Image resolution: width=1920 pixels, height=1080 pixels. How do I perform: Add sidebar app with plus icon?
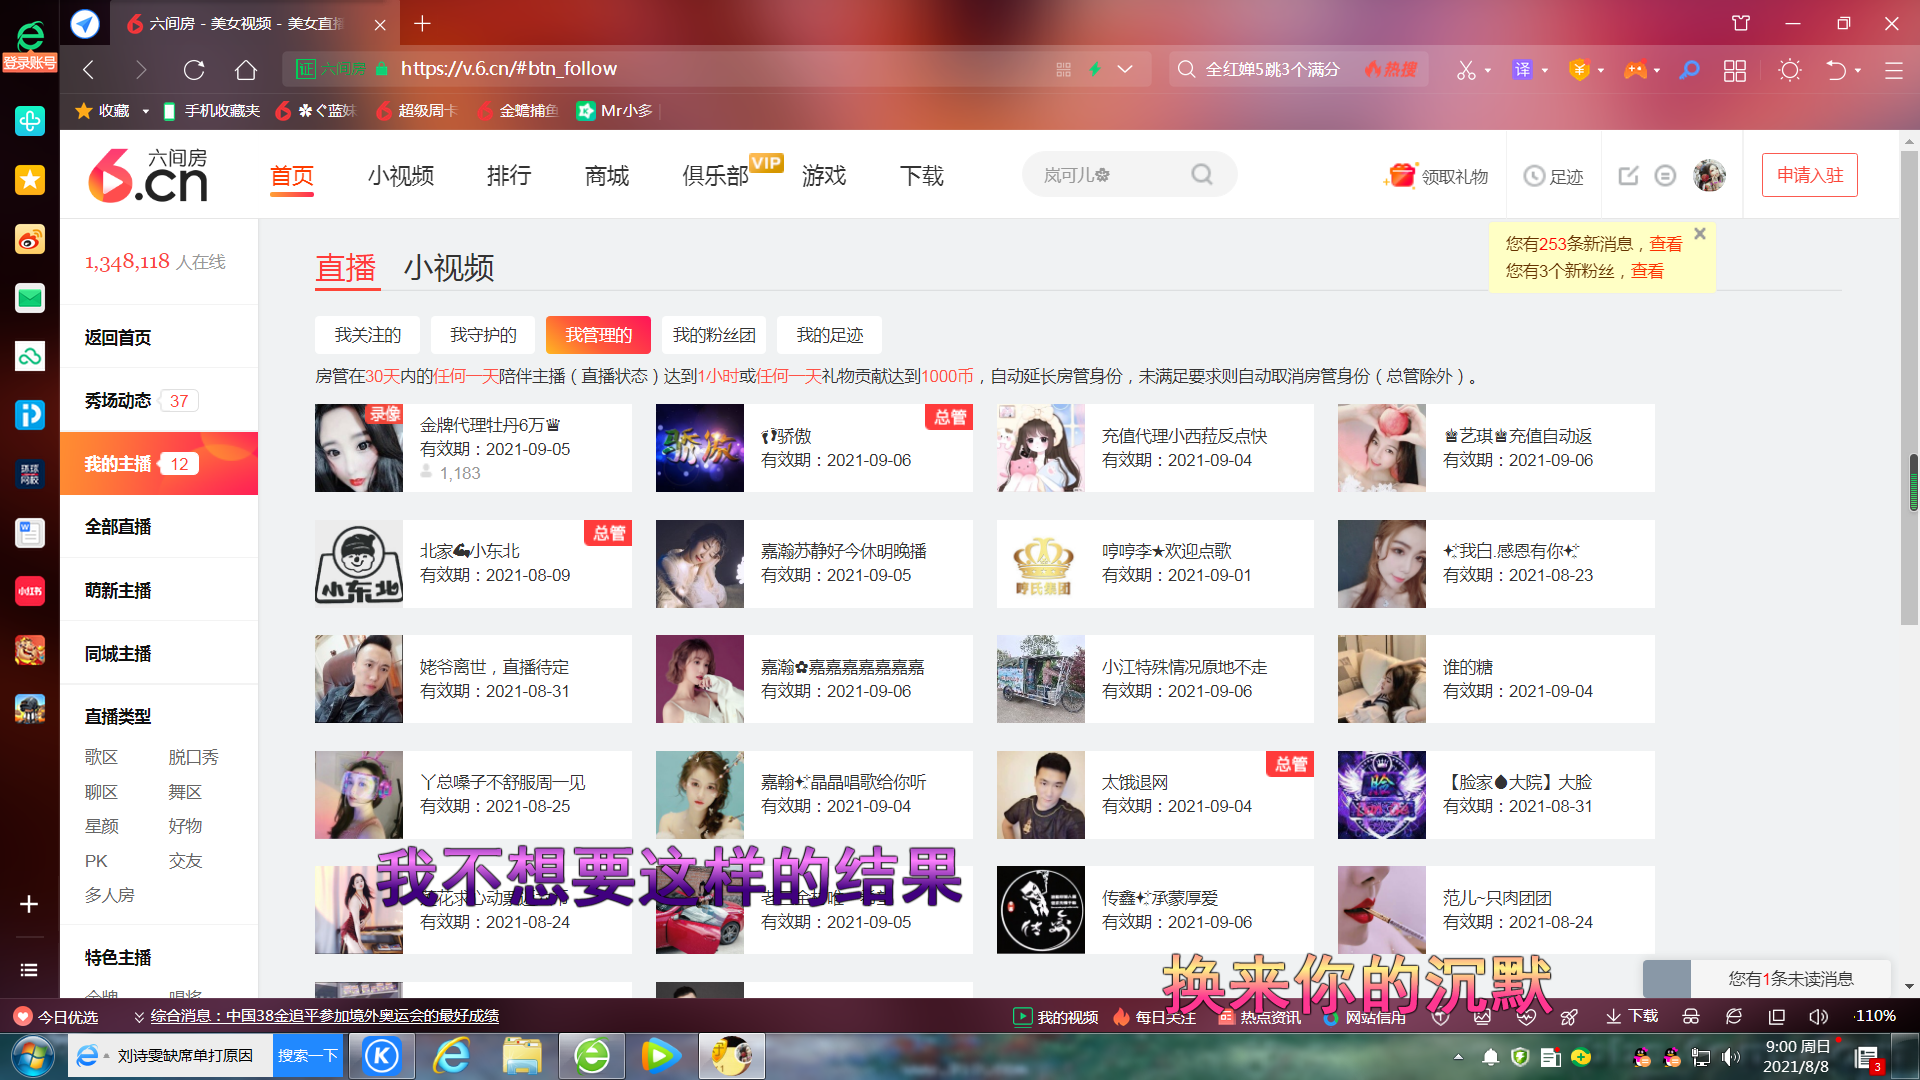pyautogui.click(x=29, y=904)
